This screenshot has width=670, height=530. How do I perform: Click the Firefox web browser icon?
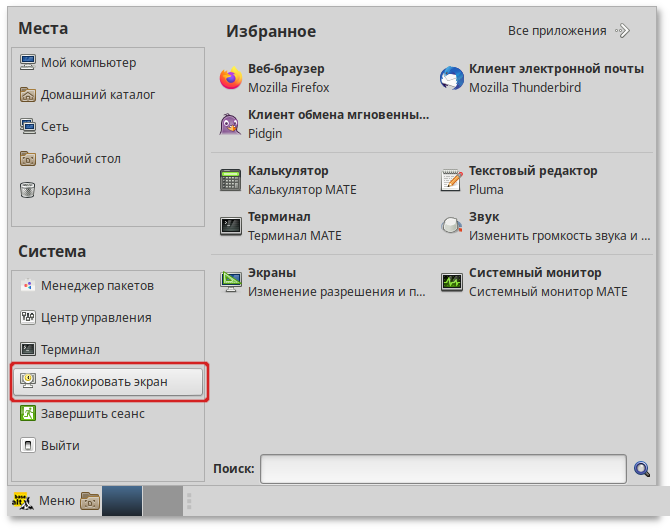(x=231, y=78)
